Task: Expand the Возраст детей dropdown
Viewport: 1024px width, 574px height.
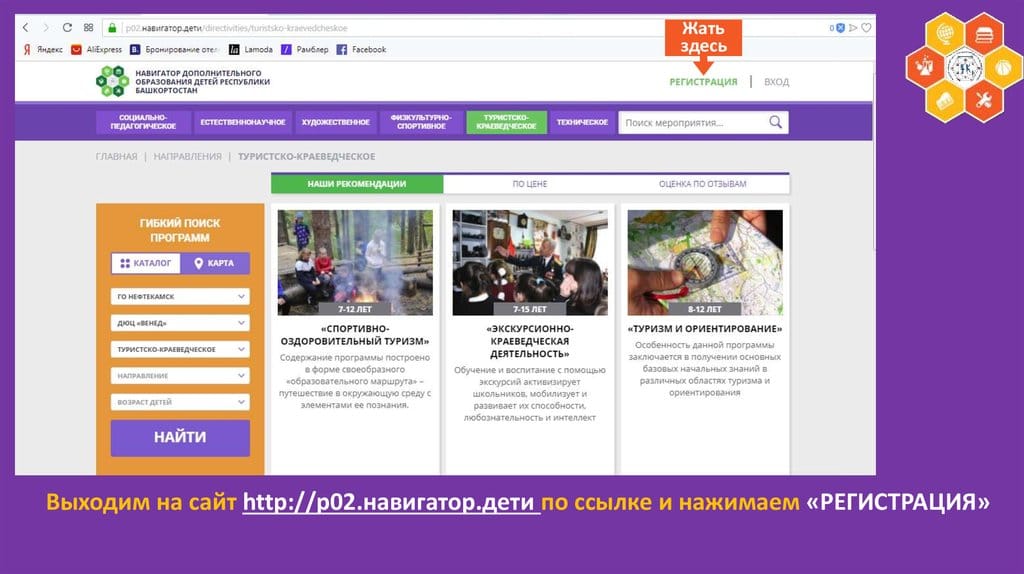Action: [180, 402]
